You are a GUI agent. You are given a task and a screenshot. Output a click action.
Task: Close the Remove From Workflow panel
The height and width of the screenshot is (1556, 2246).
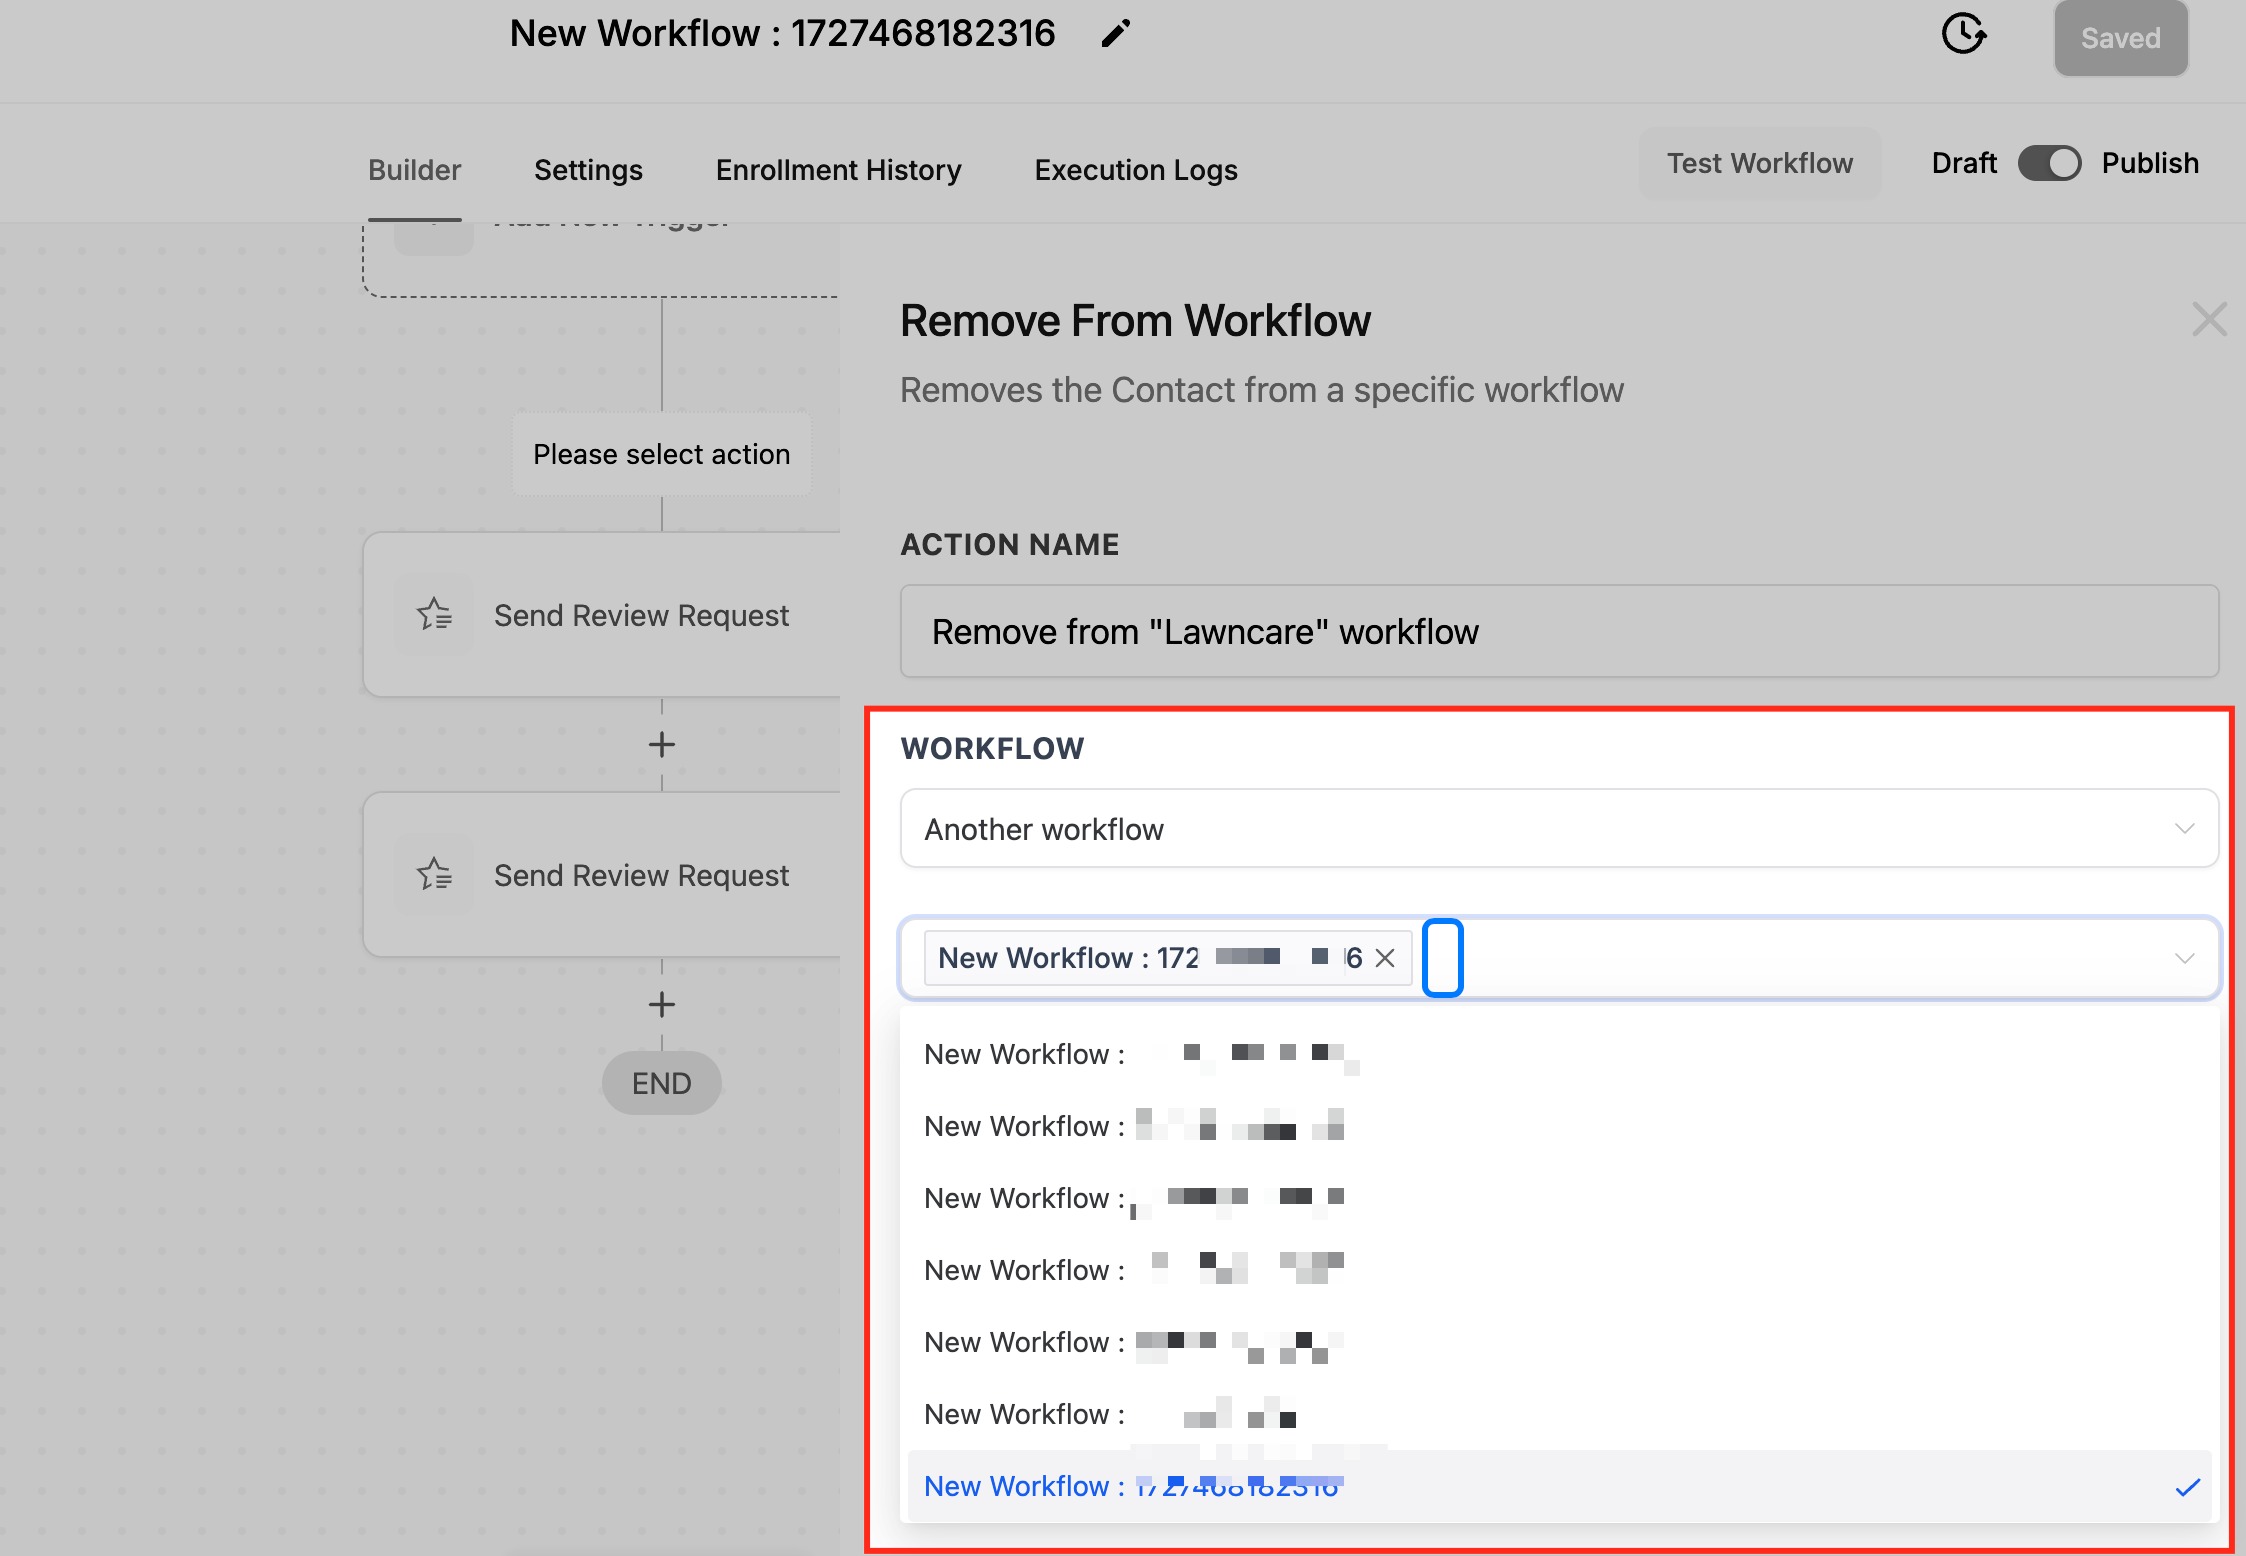2208,320
